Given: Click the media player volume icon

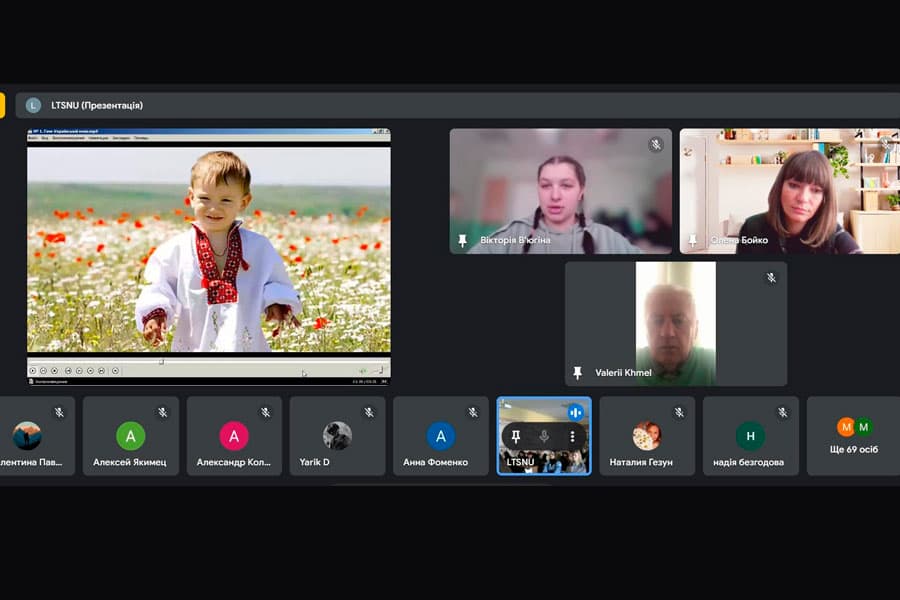Looking at the screenshot, I should (x=363, y=371).
